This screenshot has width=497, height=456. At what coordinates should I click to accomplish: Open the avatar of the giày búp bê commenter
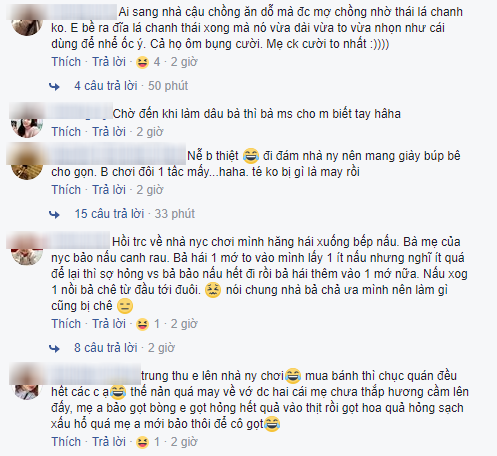(x=27, y=165)
